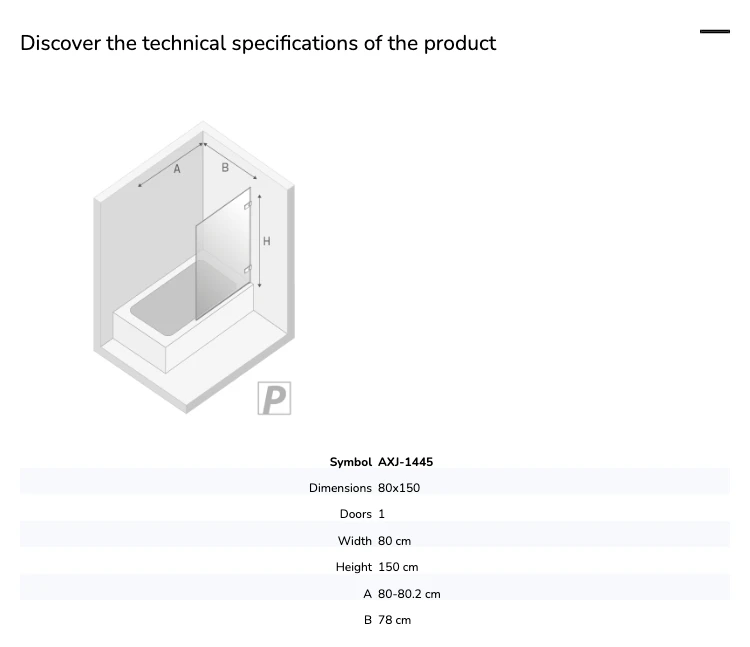Click the 'A' dimension label in the diagram
Viewport: 750px width, 647px height.
pos(177,169)
